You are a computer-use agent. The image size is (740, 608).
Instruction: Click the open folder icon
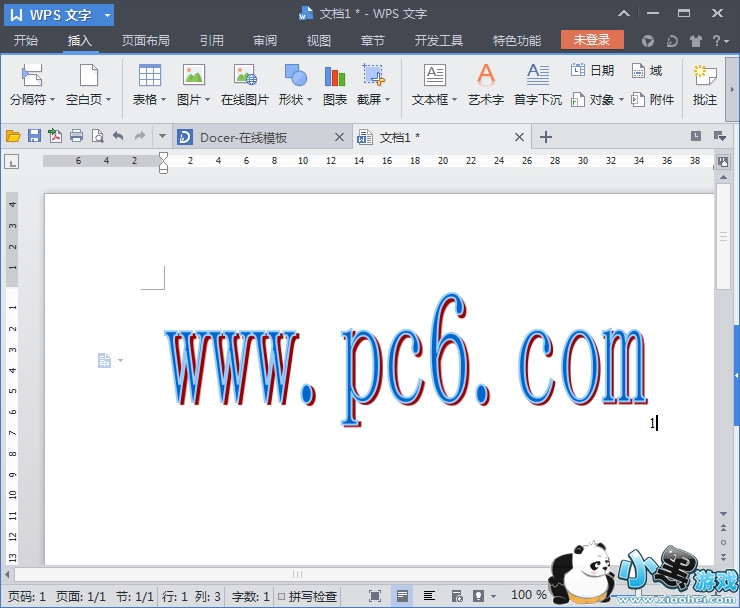(x=13, y=137)
